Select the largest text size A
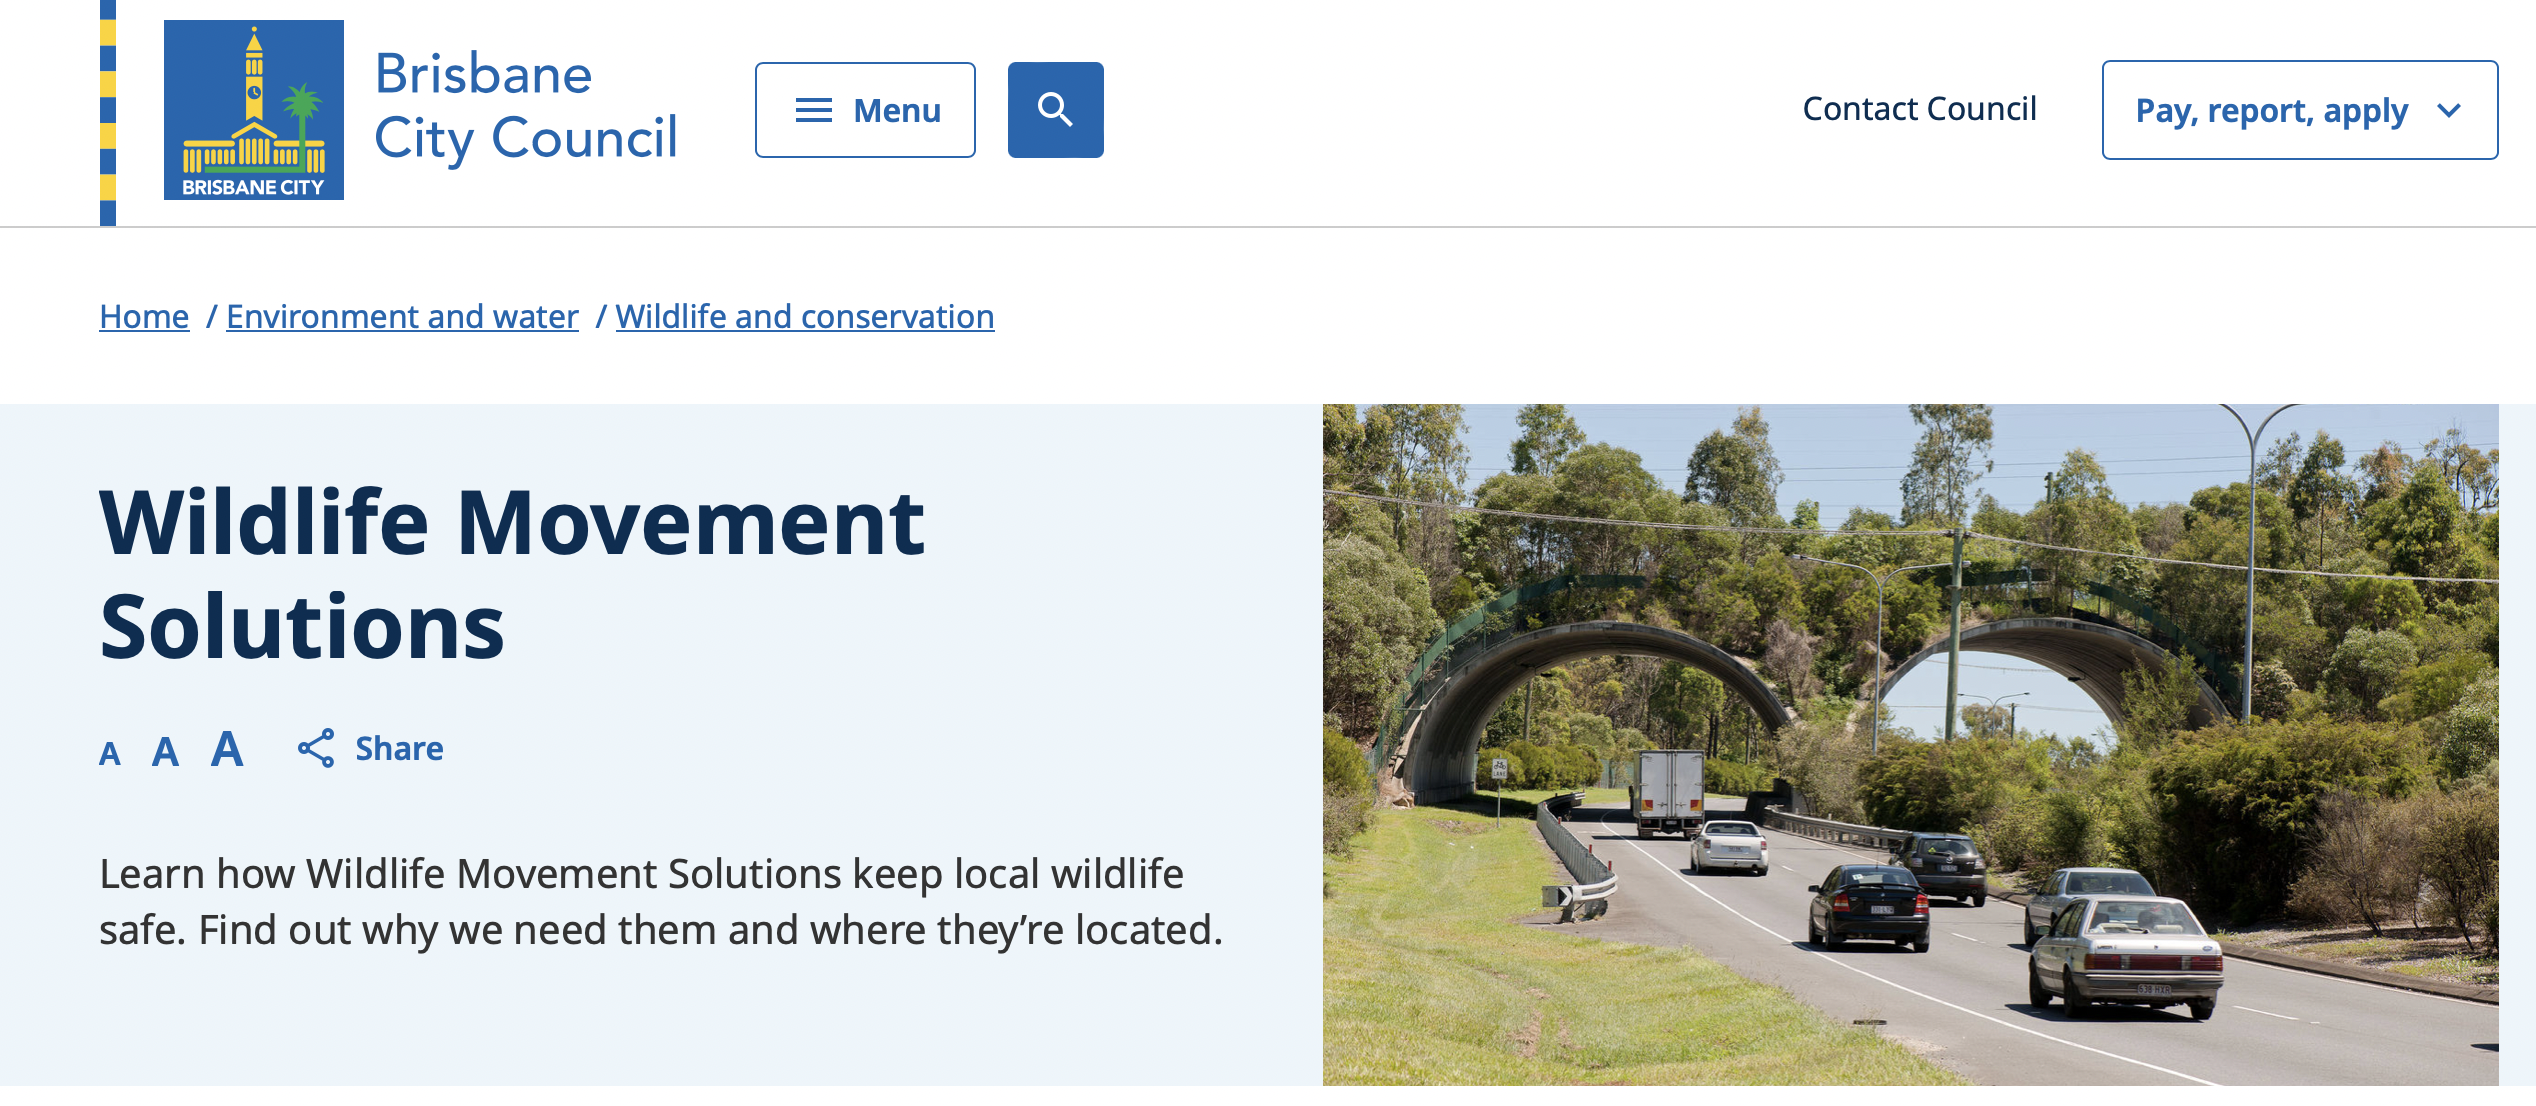This screenshot has height=1106, width=2536. pyautogui.click(x=227, y=748)
